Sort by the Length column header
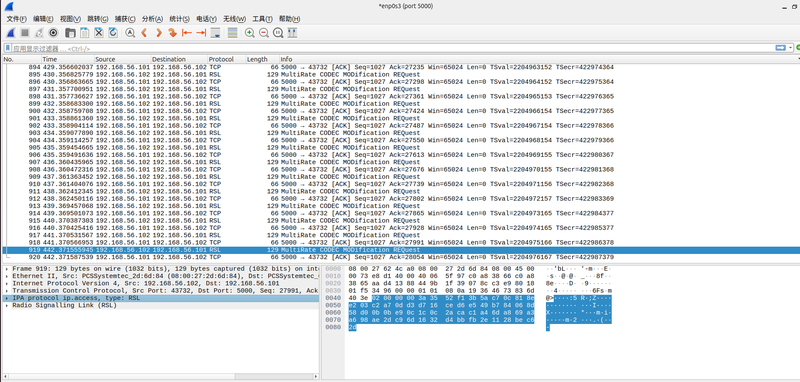 262,59
